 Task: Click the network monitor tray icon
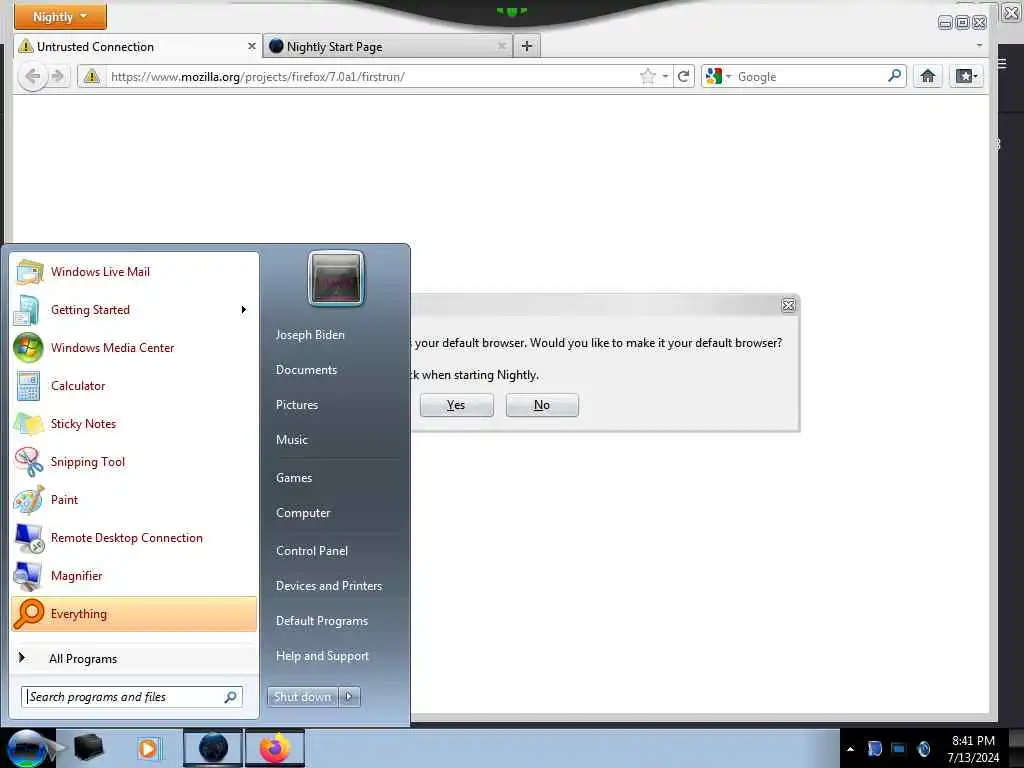899,749
